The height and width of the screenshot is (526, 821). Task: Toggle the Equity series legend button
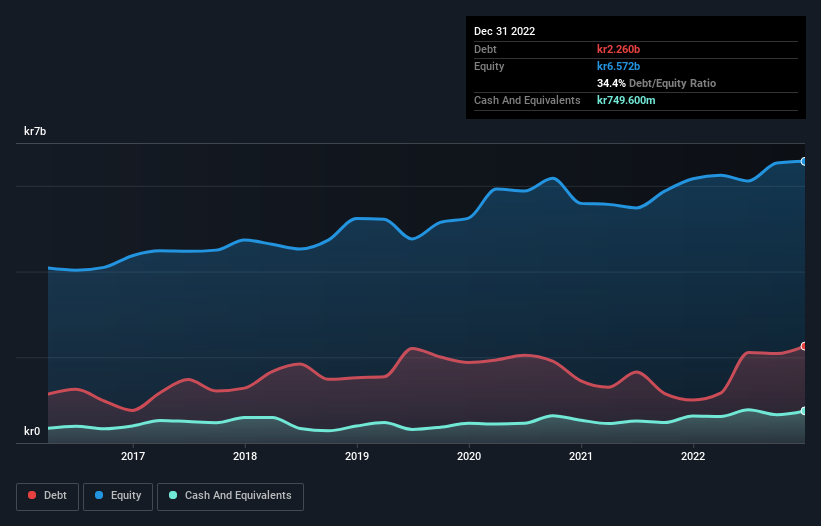(x=118, y=496)
